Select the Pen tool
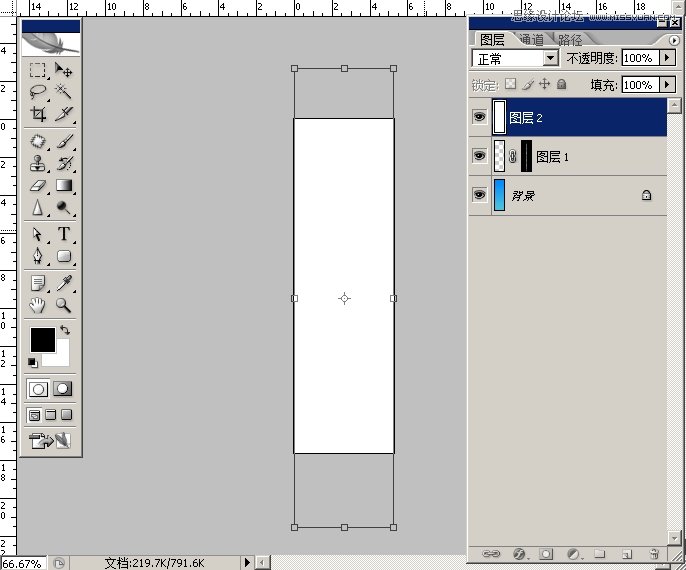Screen dimensions: 686x570 click(x=38, y=256)
